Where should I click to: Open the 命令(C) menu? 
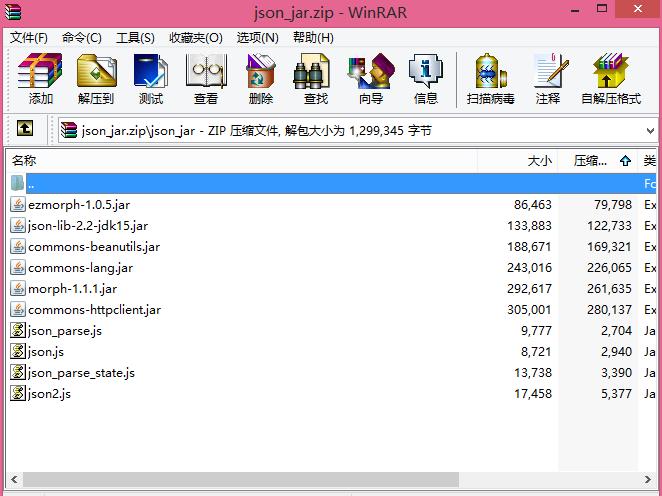pos(81,38)
